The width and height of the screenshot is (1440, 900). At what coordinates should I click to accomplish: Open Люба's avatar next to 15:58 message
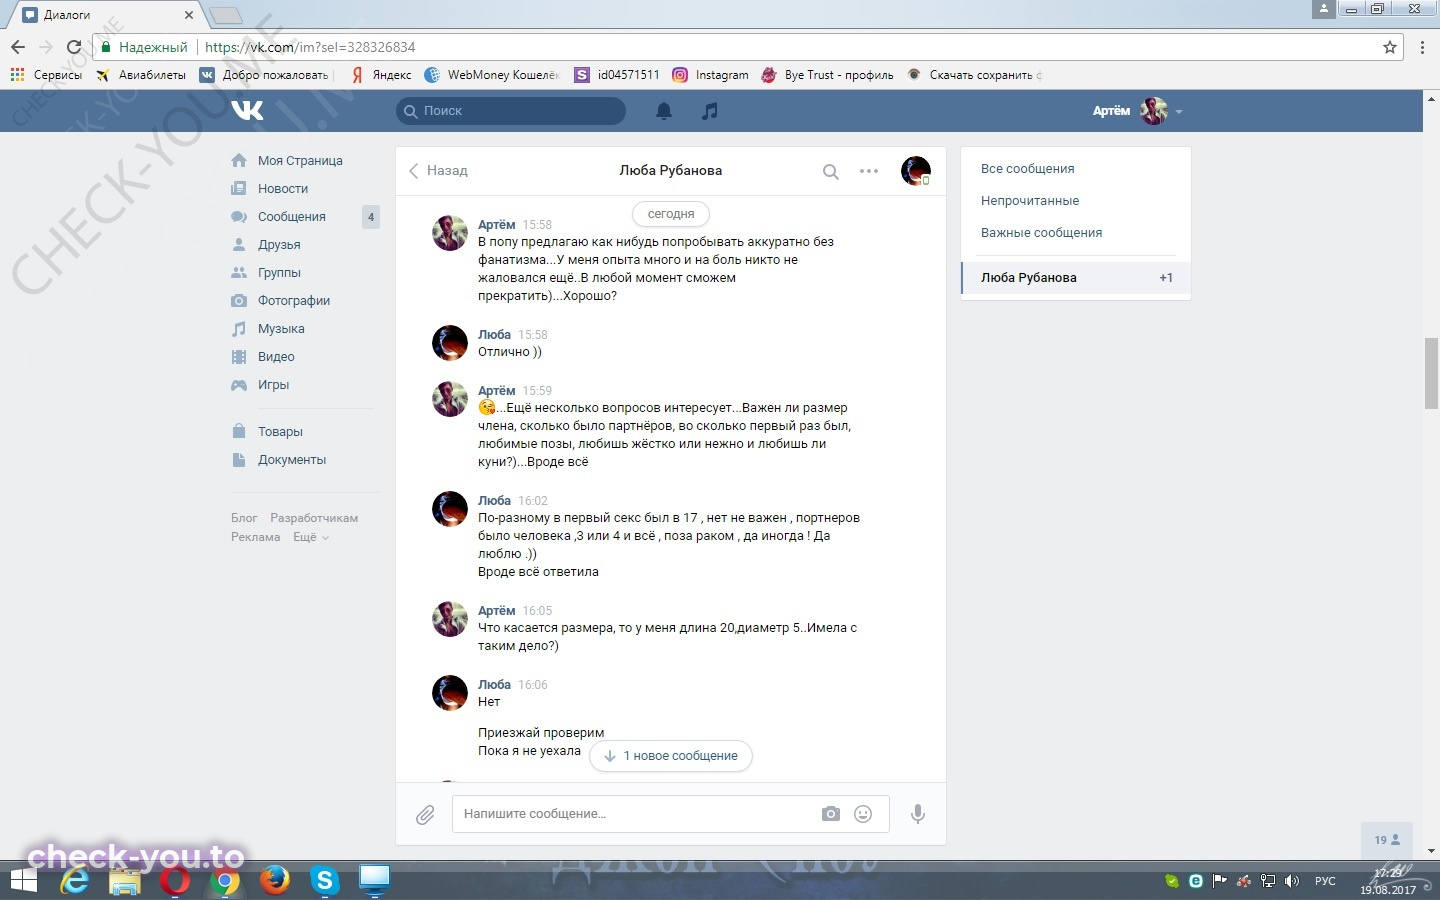(450, 343)
